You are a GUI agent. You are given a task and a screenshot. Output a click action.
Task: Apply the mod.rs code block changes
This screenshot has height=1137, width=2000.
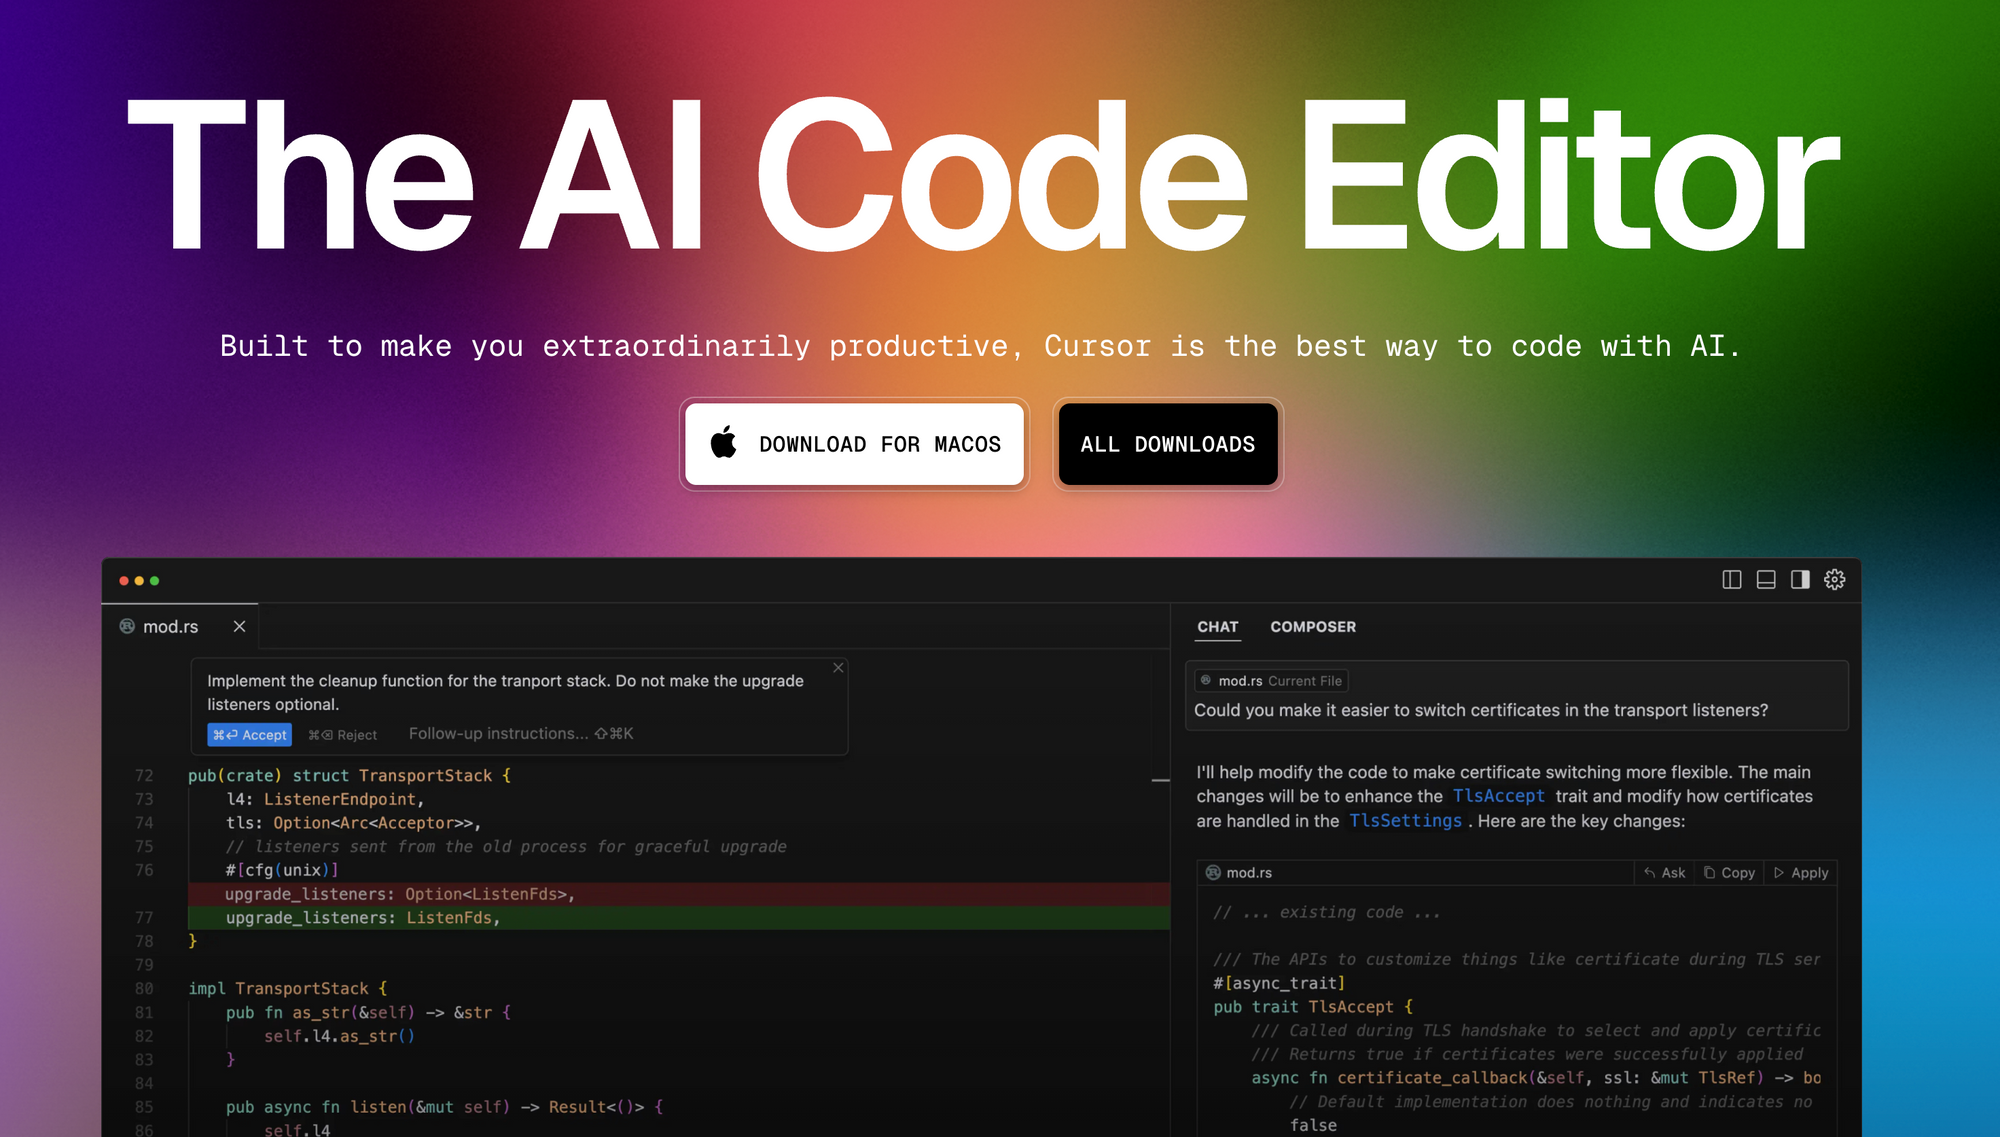click(1801, 873)
